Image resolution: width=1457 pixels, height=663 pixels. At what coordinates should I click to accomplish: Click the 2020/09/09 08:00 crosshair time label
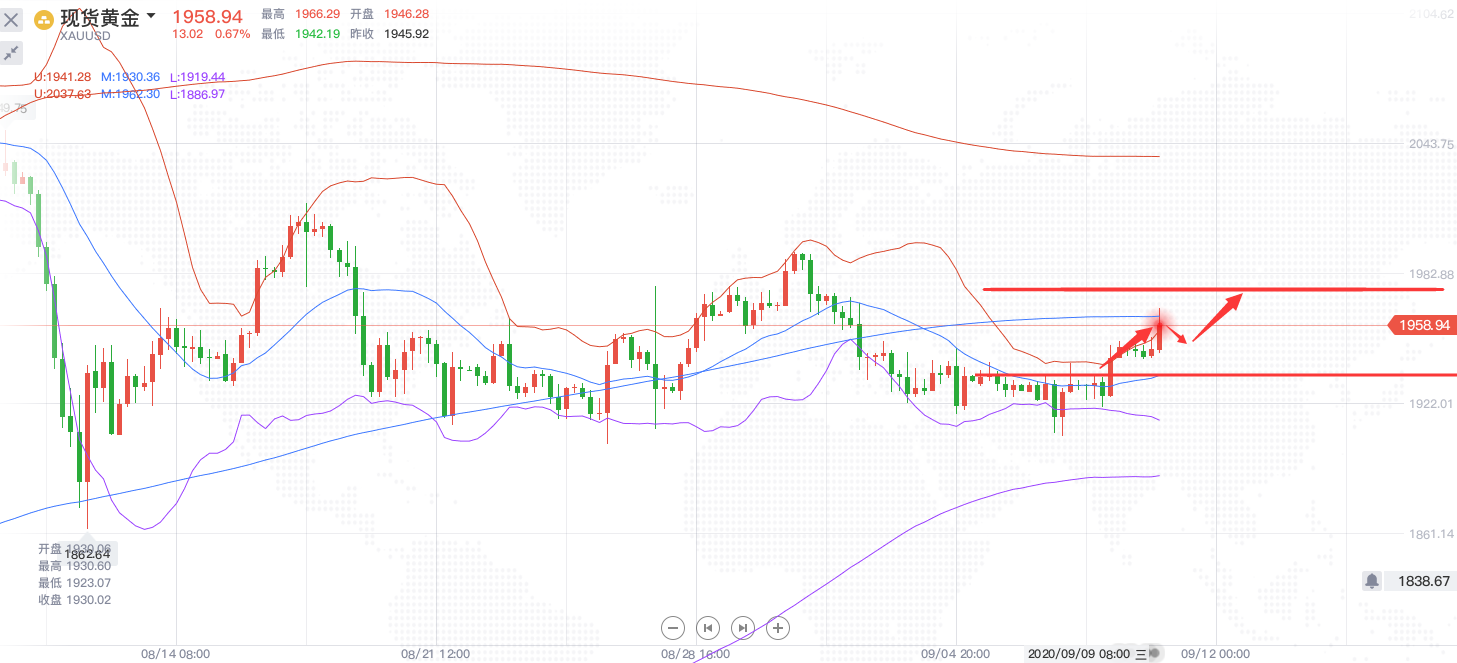point(1078,654)
